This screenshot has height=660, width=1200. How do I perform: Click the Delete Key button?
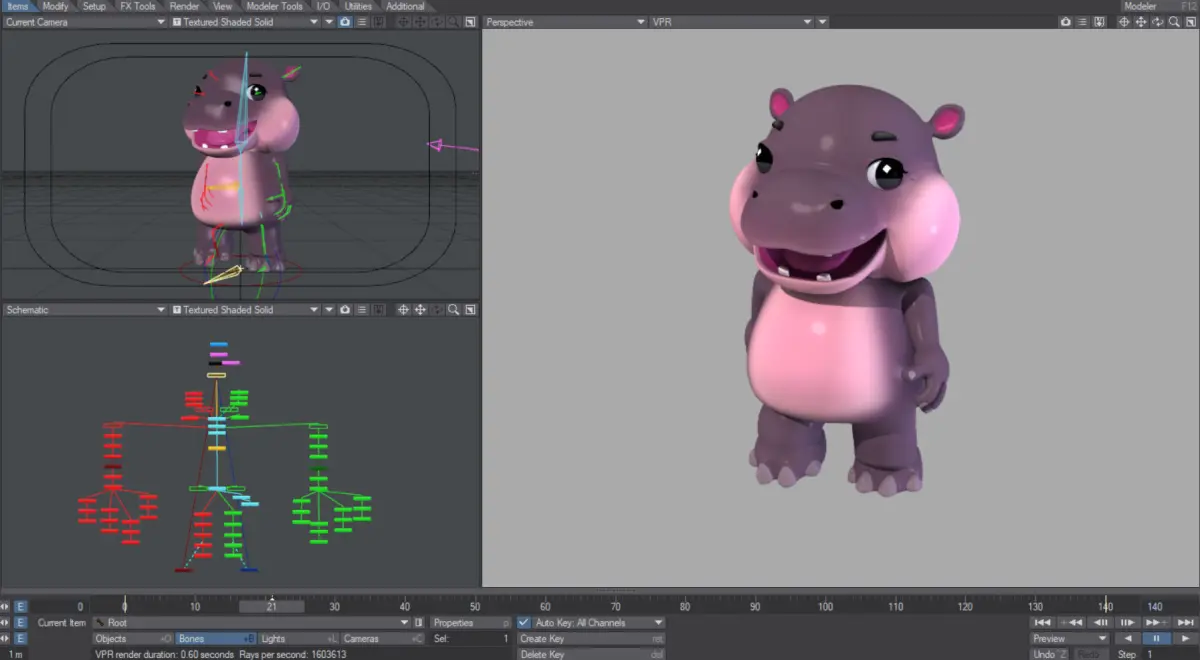(x=591, y=654)
